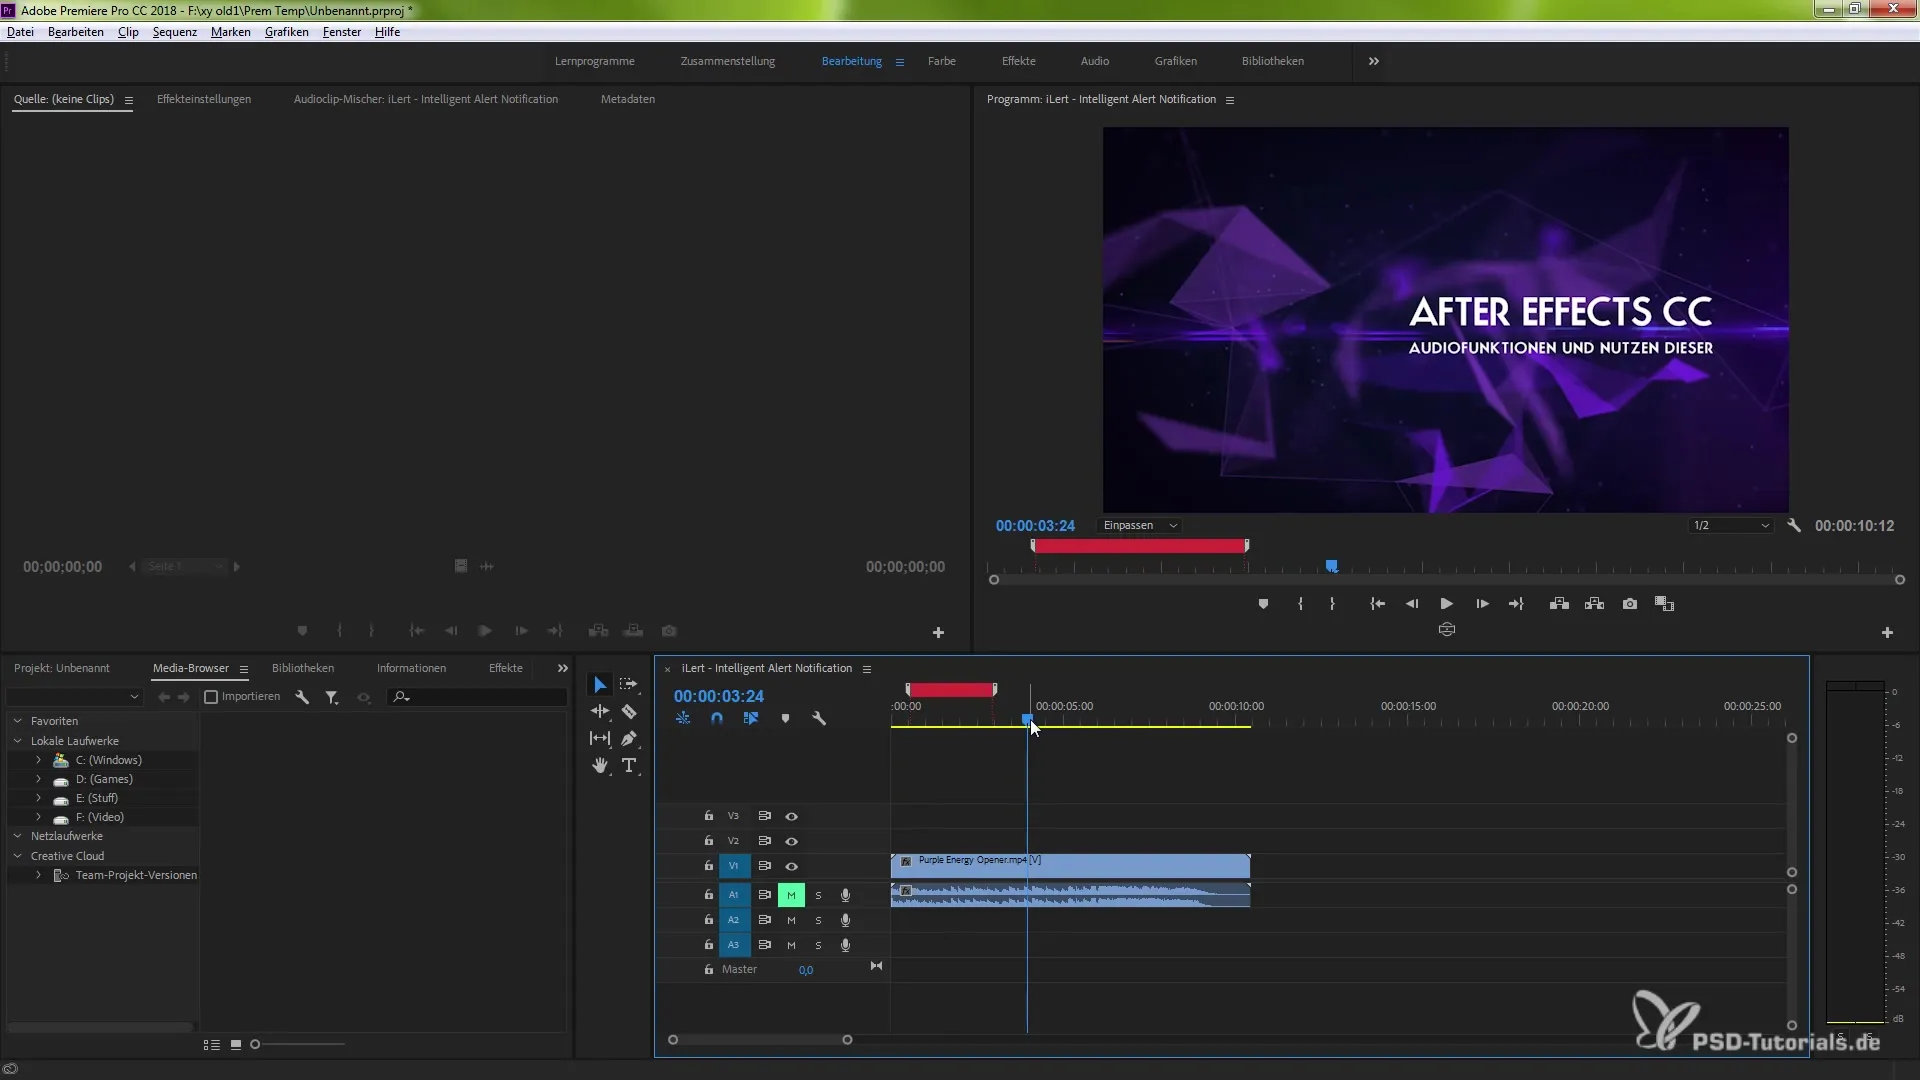Open the Fenster menu
Viewport: 1920px width, 1080px height.
click(342, 32)
